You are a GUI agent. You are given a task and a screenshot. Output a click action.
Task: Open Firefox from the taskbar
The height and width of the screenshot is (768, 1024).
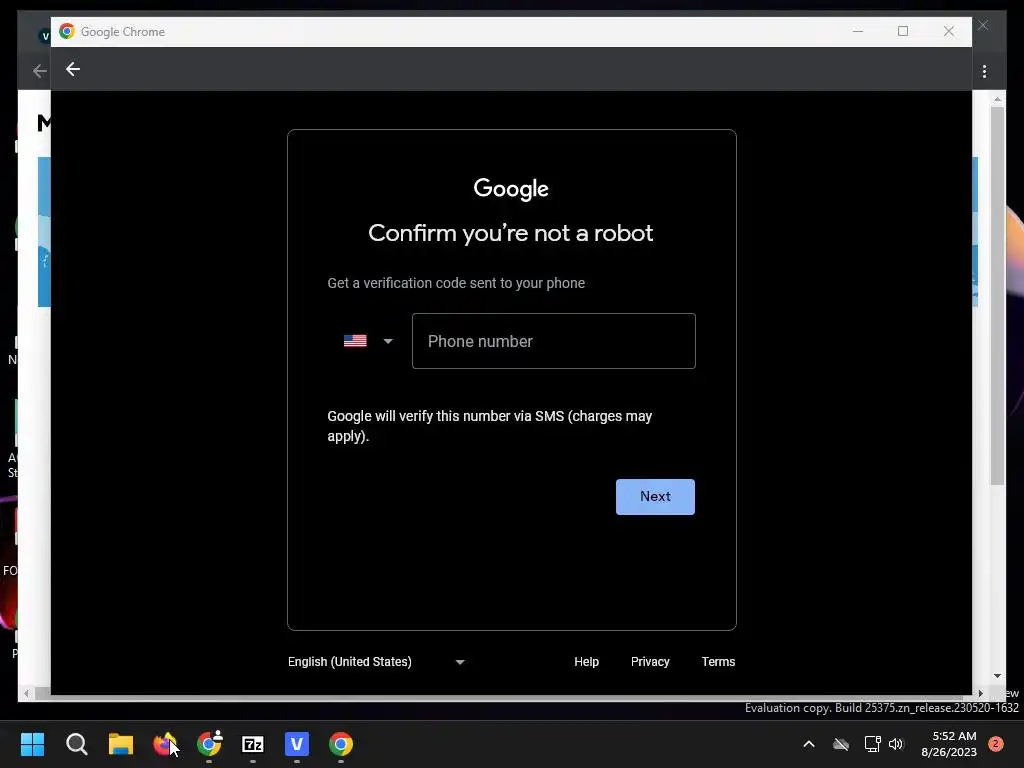[x=165, y=744]
